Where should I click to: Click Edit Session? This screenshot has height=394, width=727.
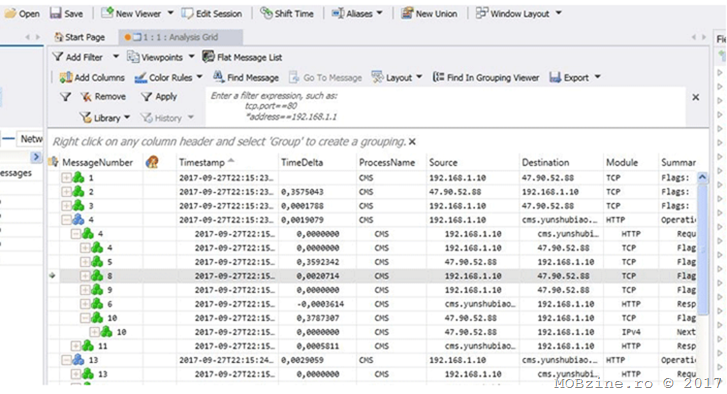click(212, 13)
